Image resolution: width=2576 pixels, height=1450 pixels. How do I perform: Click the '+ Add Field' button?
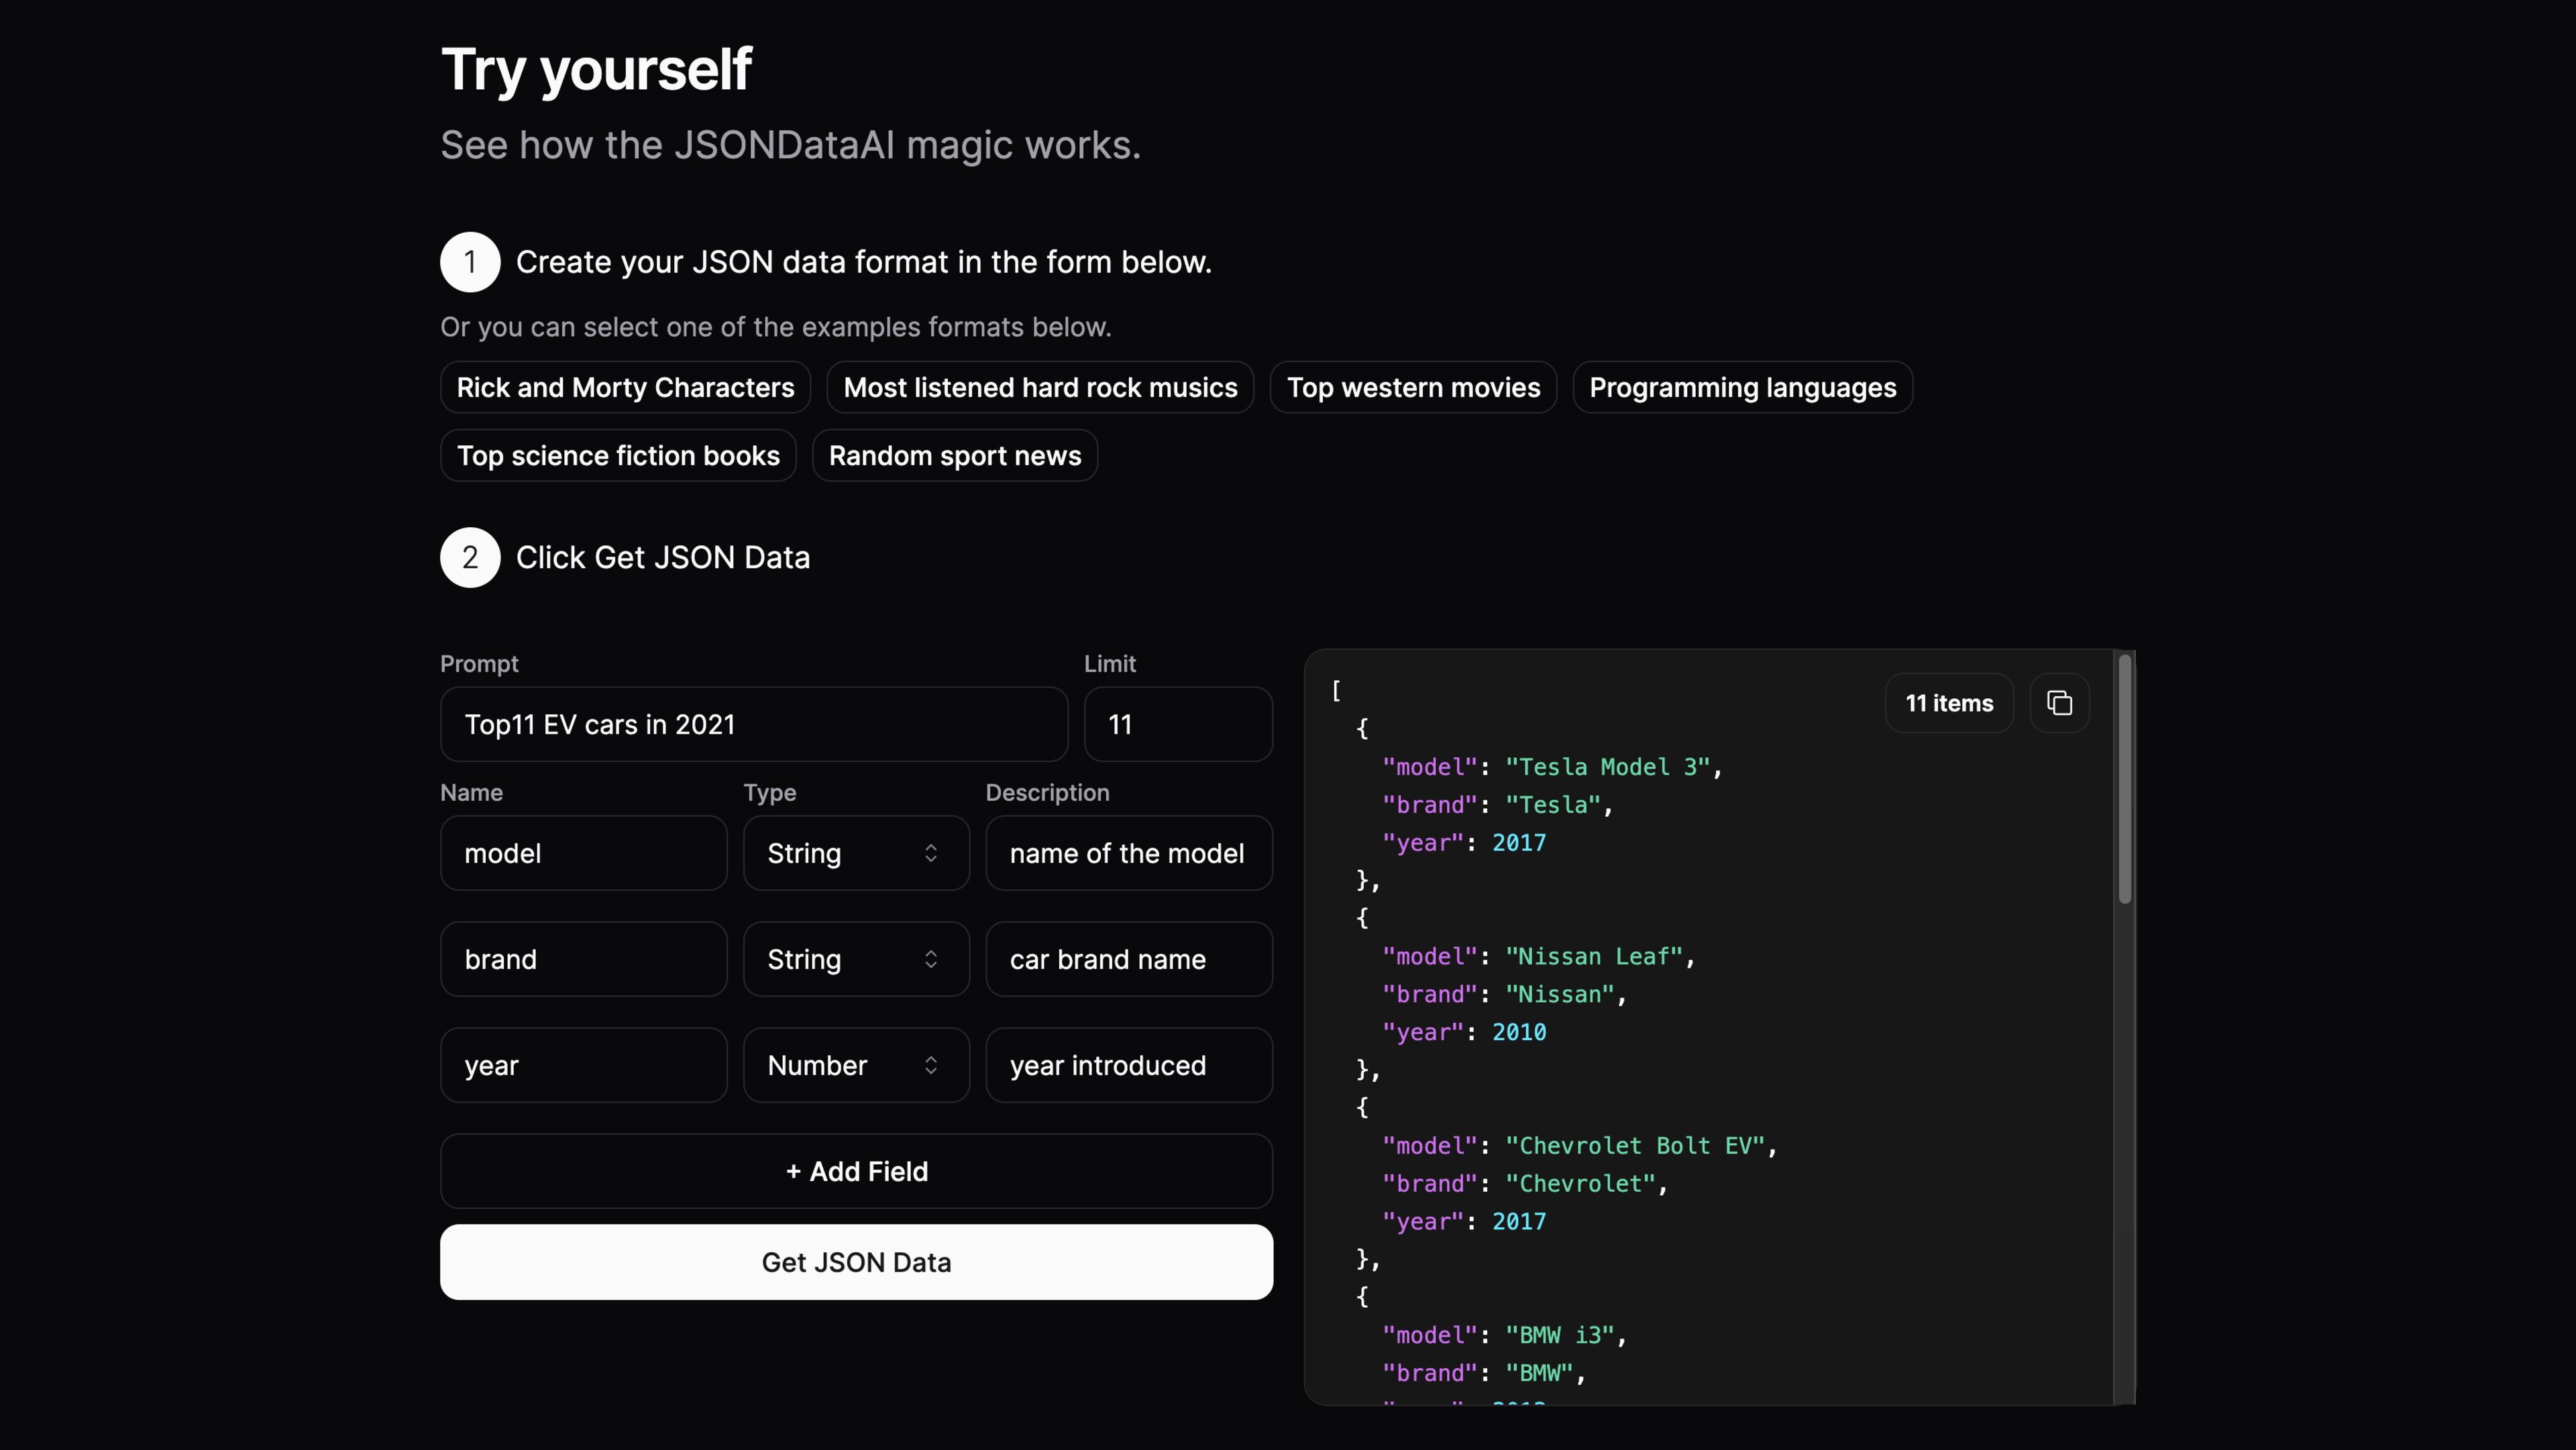pos(856,1170)
